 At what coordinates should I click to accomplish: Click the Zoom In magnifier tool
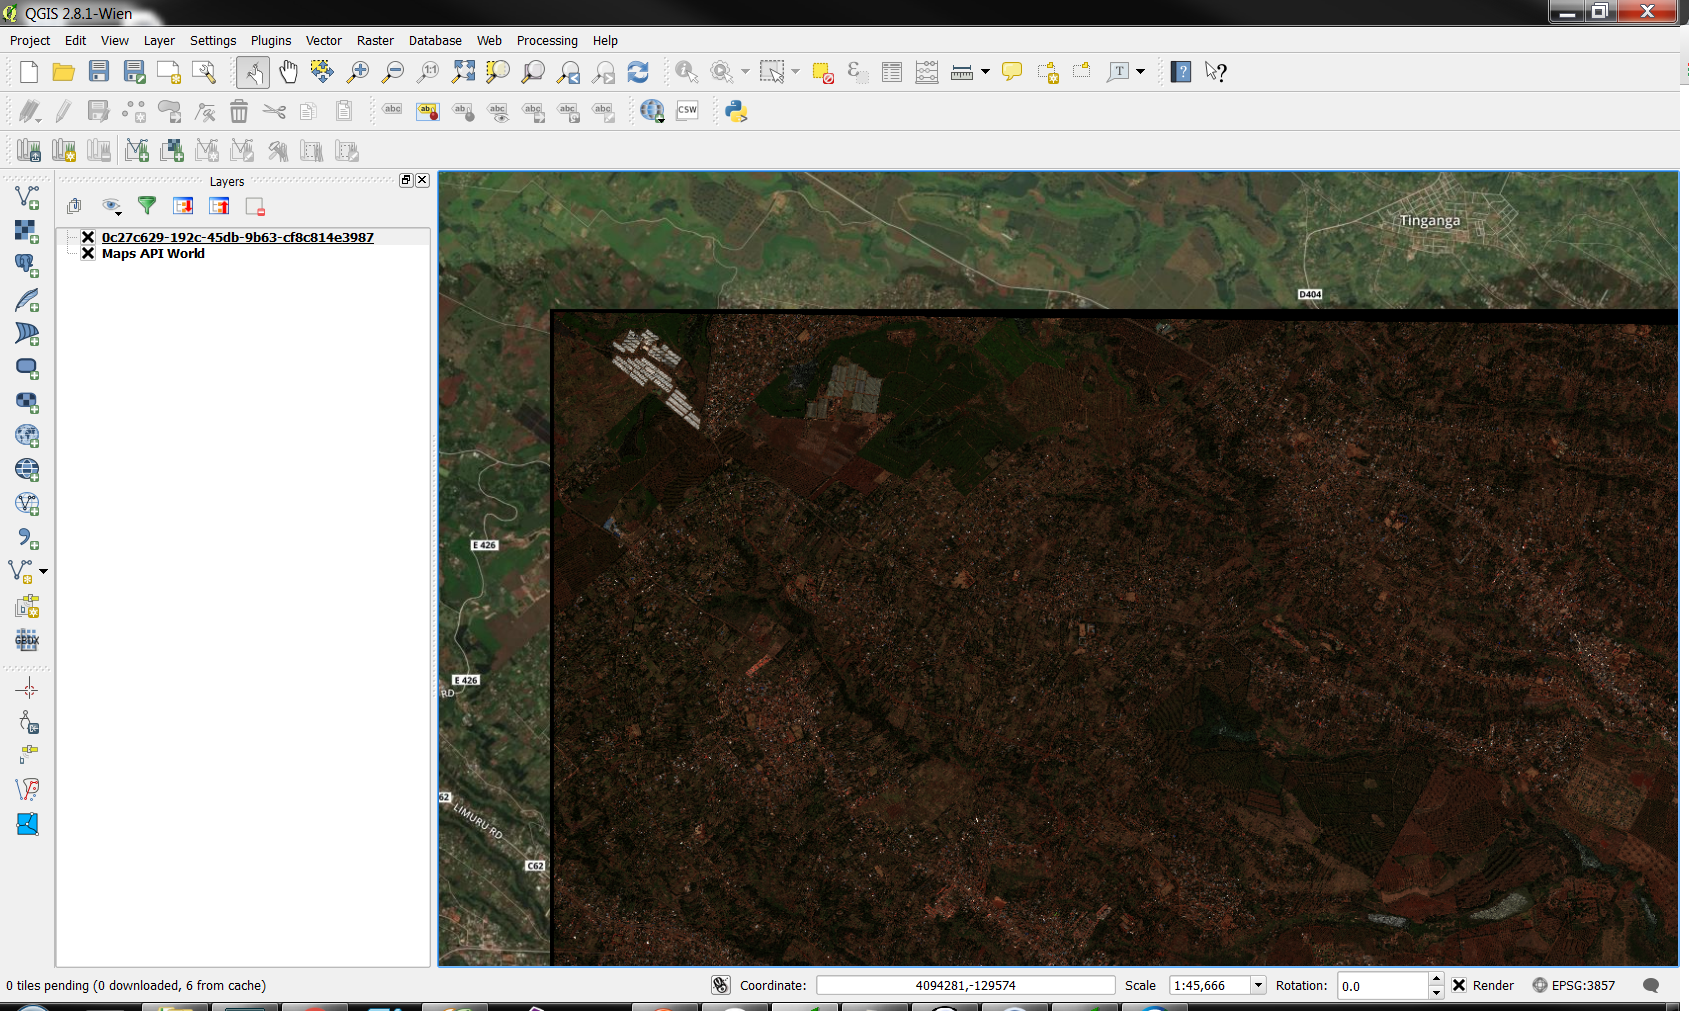357,72
